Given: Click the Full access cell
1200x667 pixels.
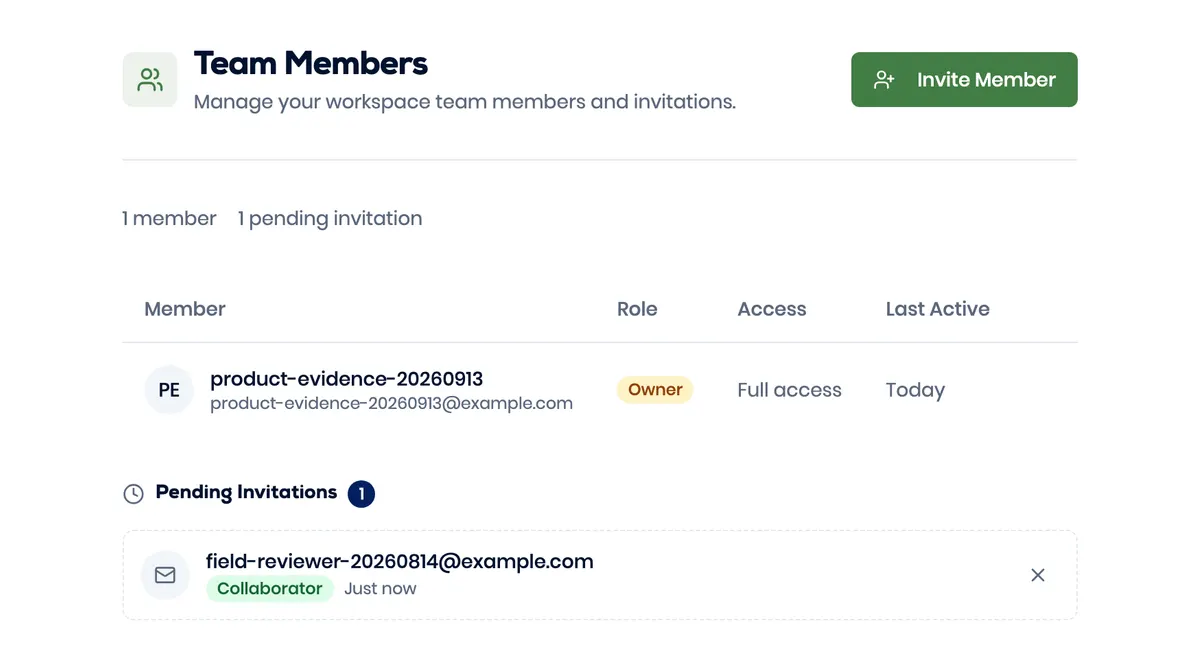Looking at the screenshot, I should (790, 390).
